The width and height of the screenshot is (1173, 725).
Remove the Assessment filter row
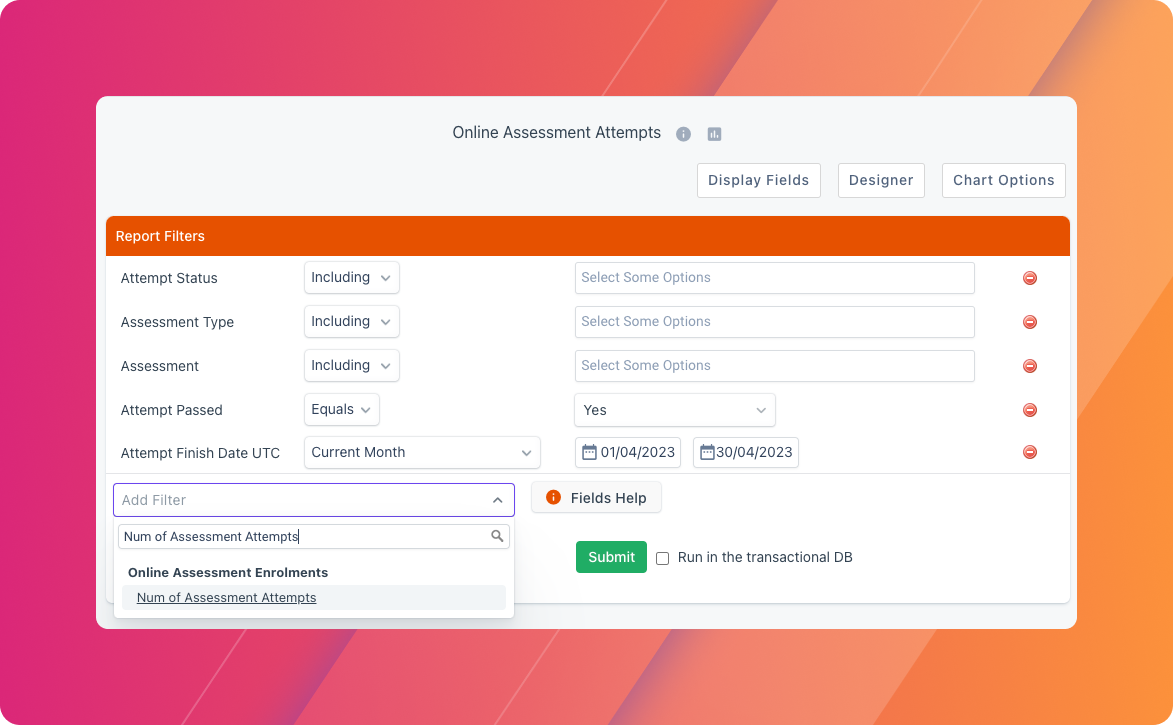[1029, 365]
